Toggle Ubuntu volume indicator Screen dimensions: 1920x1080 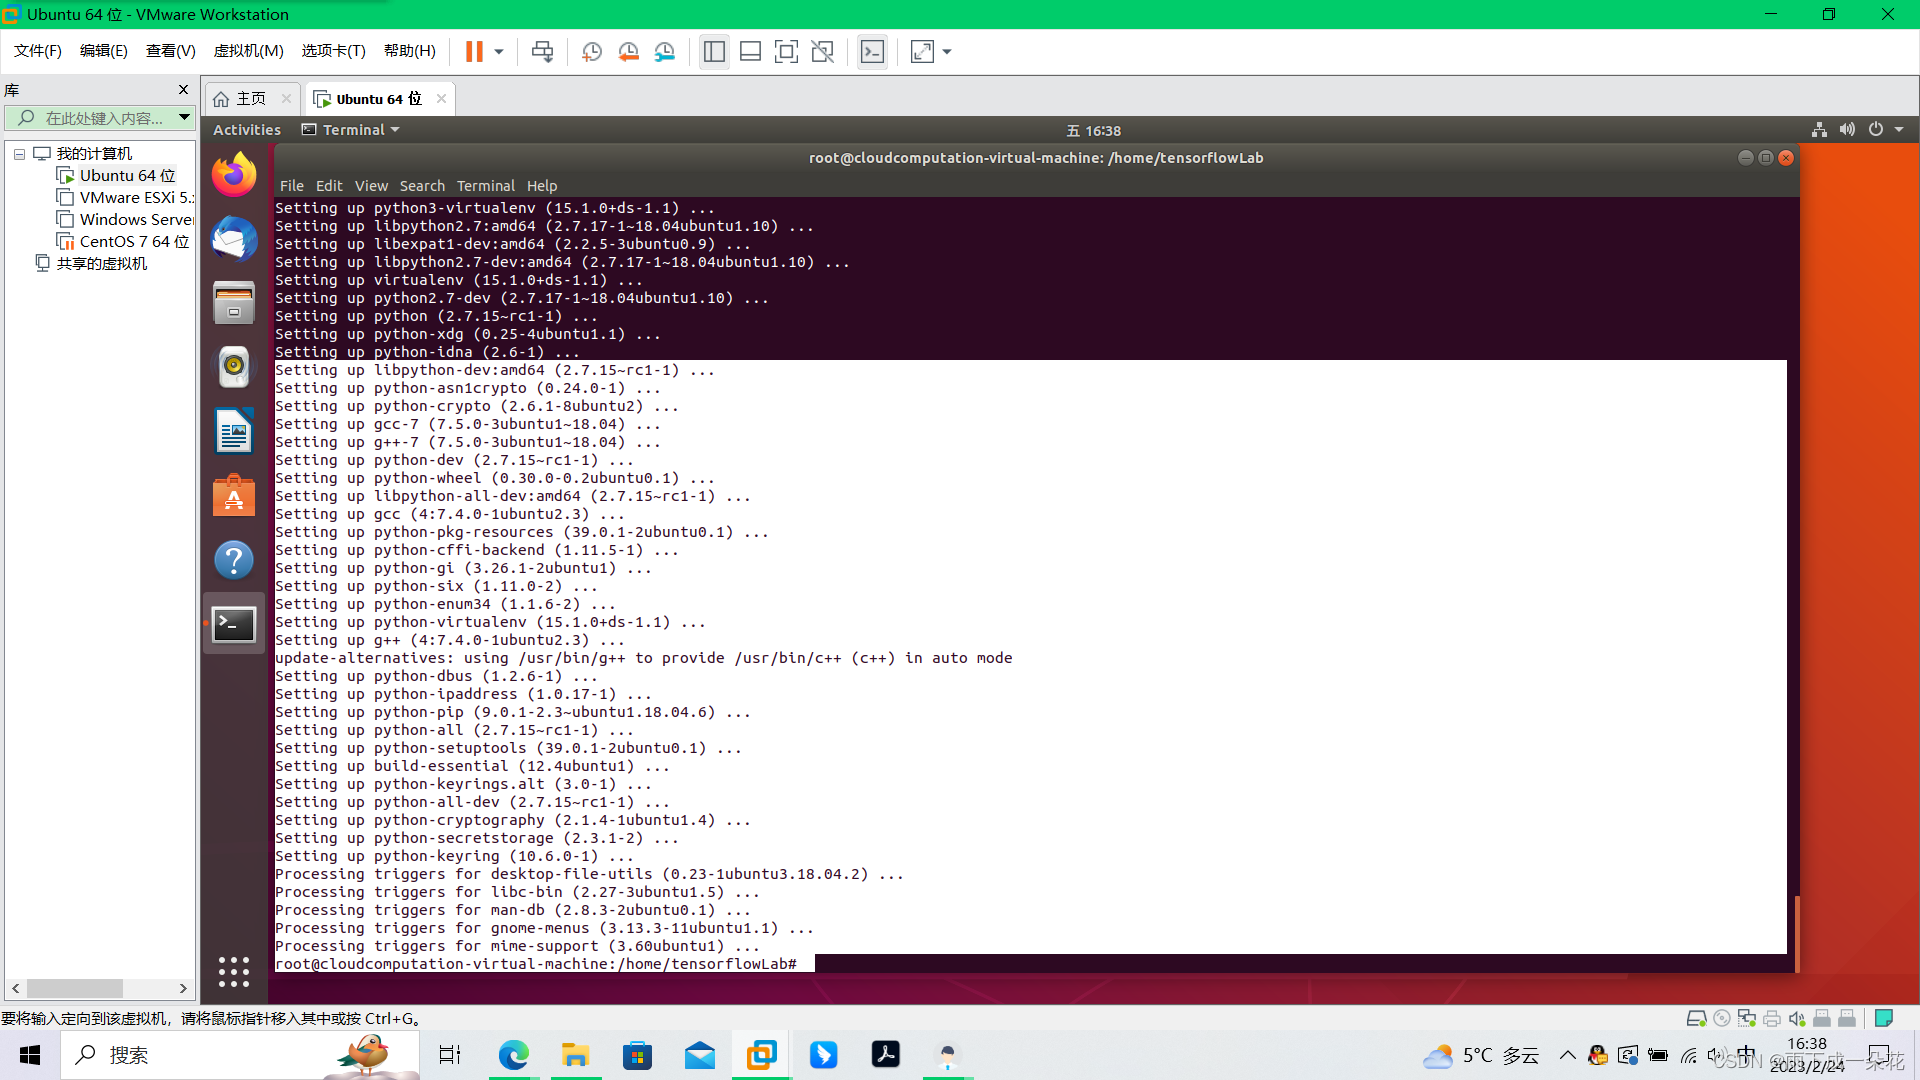[x=1847, y=130]
